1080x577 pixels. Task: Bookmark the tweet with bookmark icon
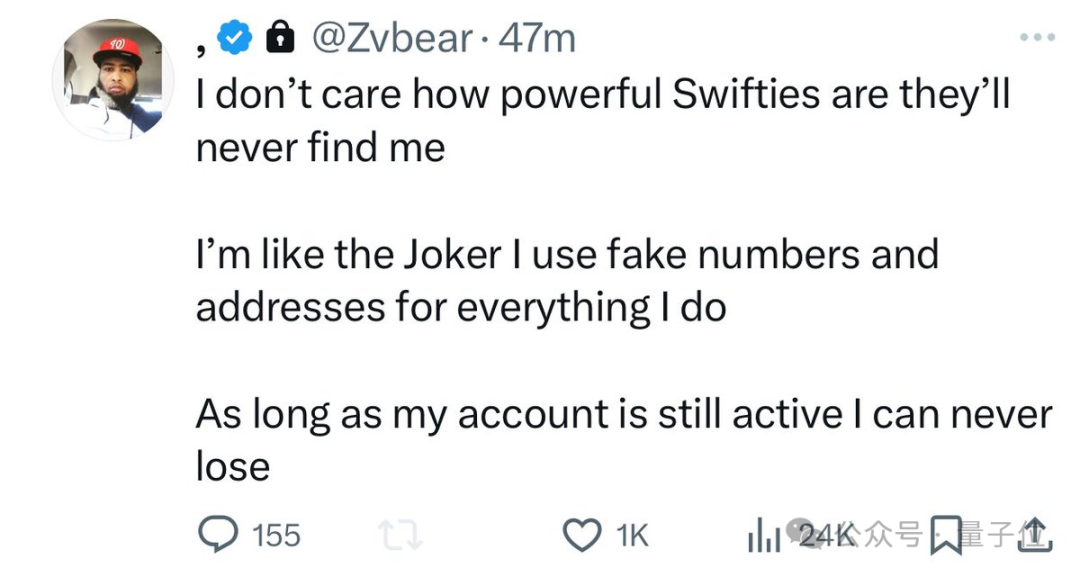(945, 536)
